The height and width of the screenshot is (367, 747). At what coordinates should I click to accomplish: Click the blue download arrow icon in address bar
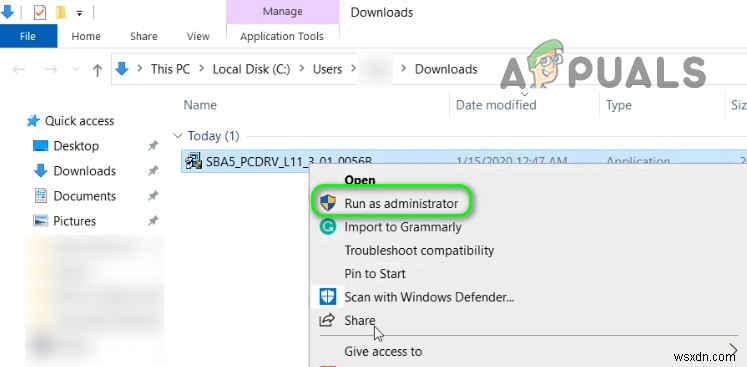point(122,69)
